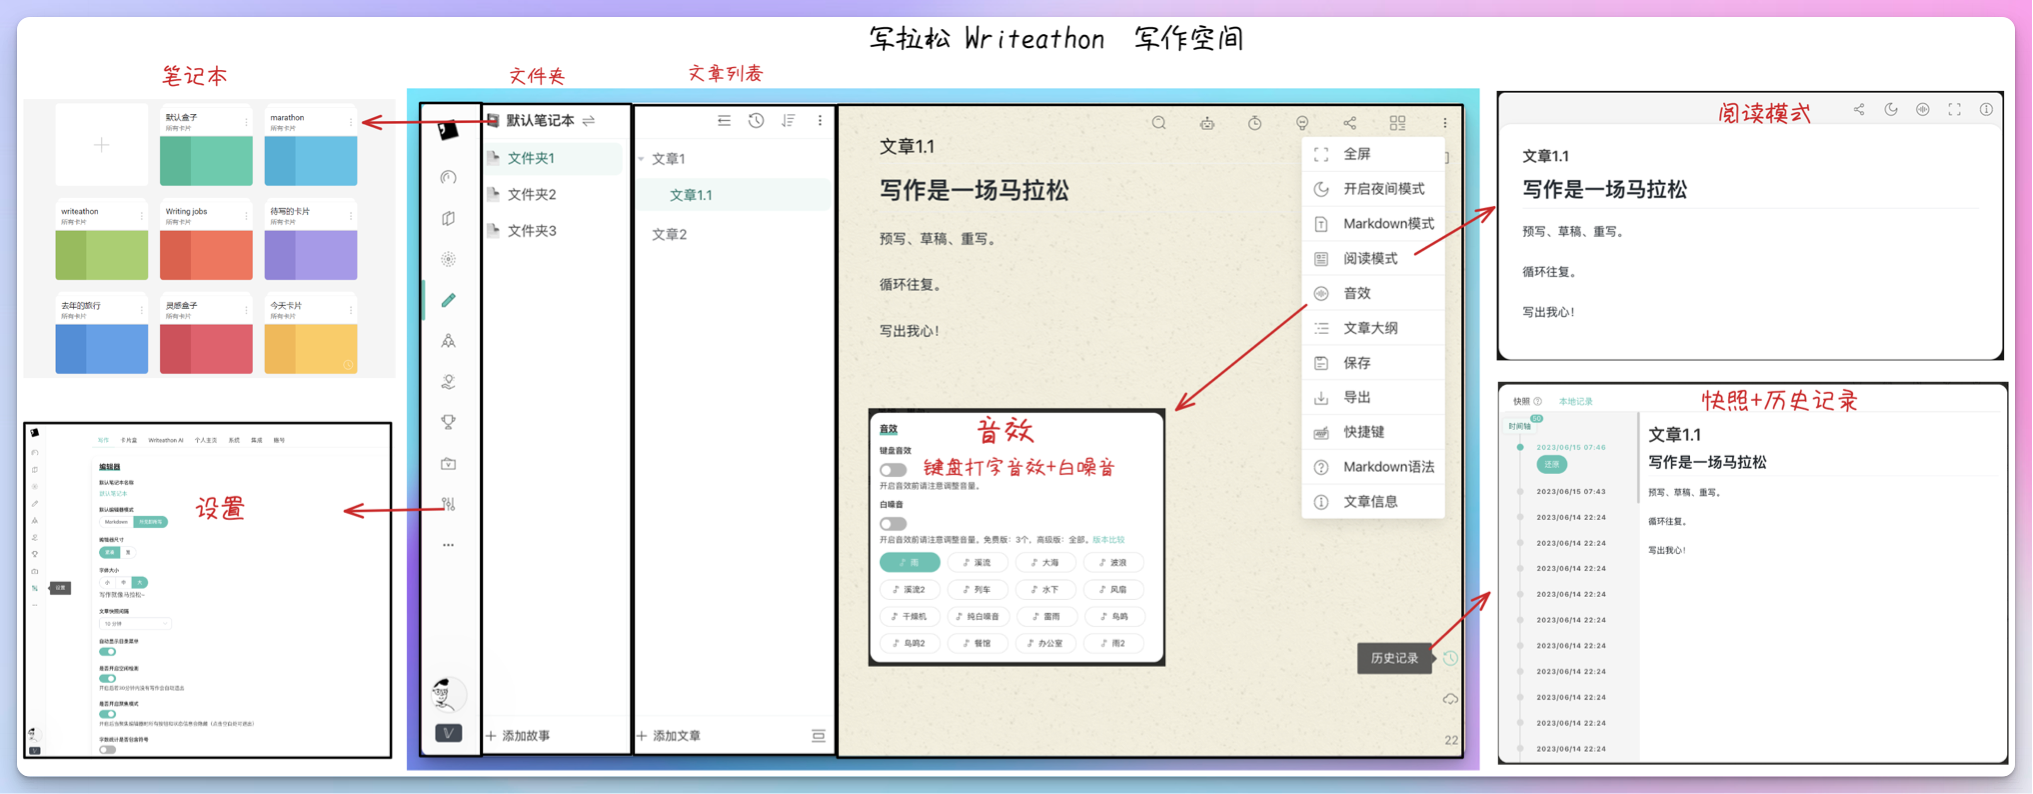
Task: Click the lightbulb idea icon in editor toolbar
Action: [1302, 123]
